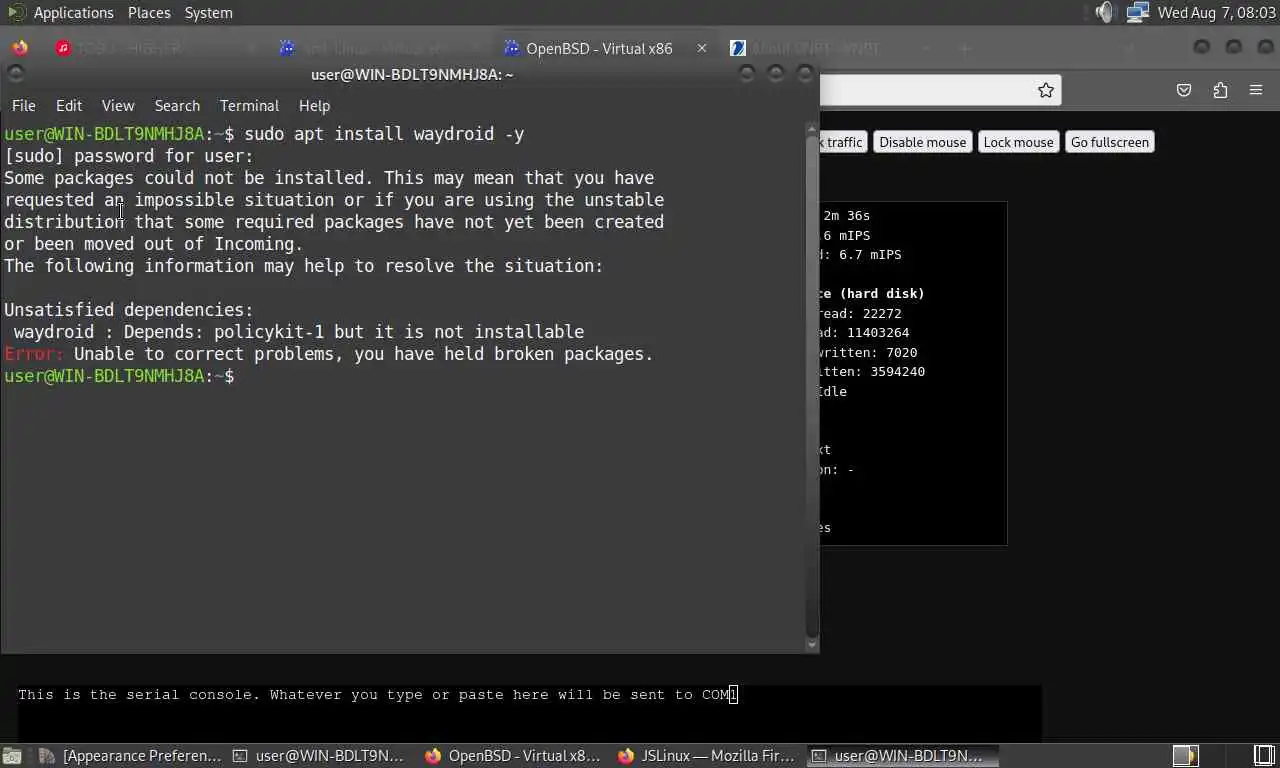Open the terminal View menu
Screen dimensions: 1280x768
(x=118, y=105)
